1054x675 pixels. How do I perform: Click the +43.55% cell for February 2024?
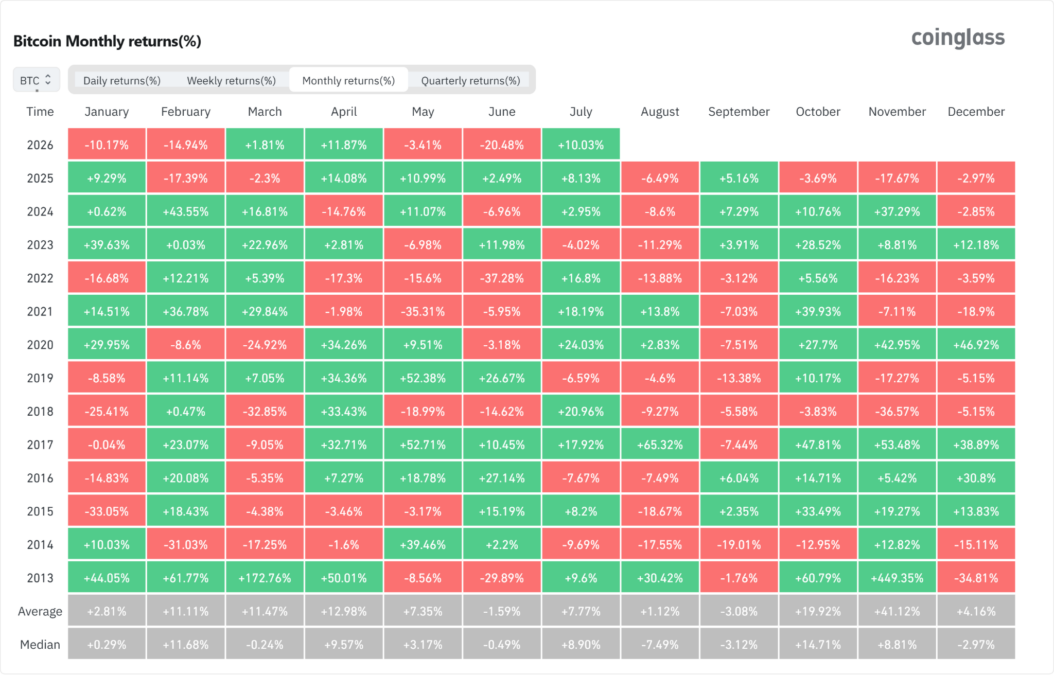pyautogui.click(x=186, y=211)
